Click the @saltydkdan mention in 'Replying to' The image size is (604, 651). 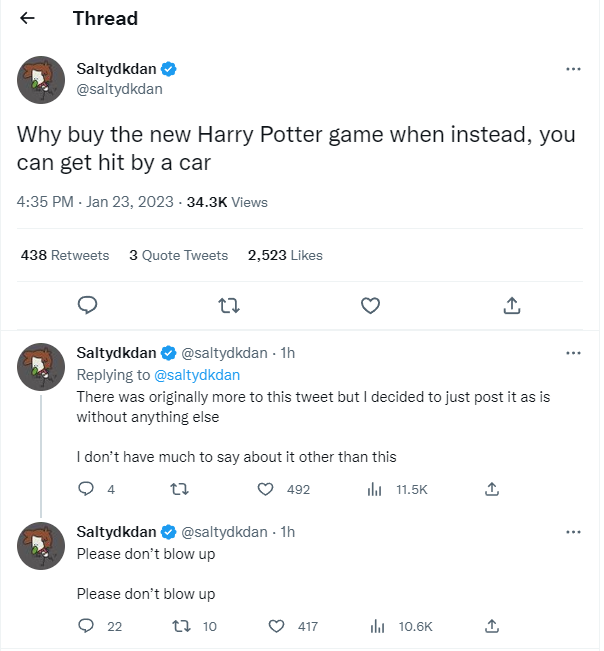pos(197,375)
